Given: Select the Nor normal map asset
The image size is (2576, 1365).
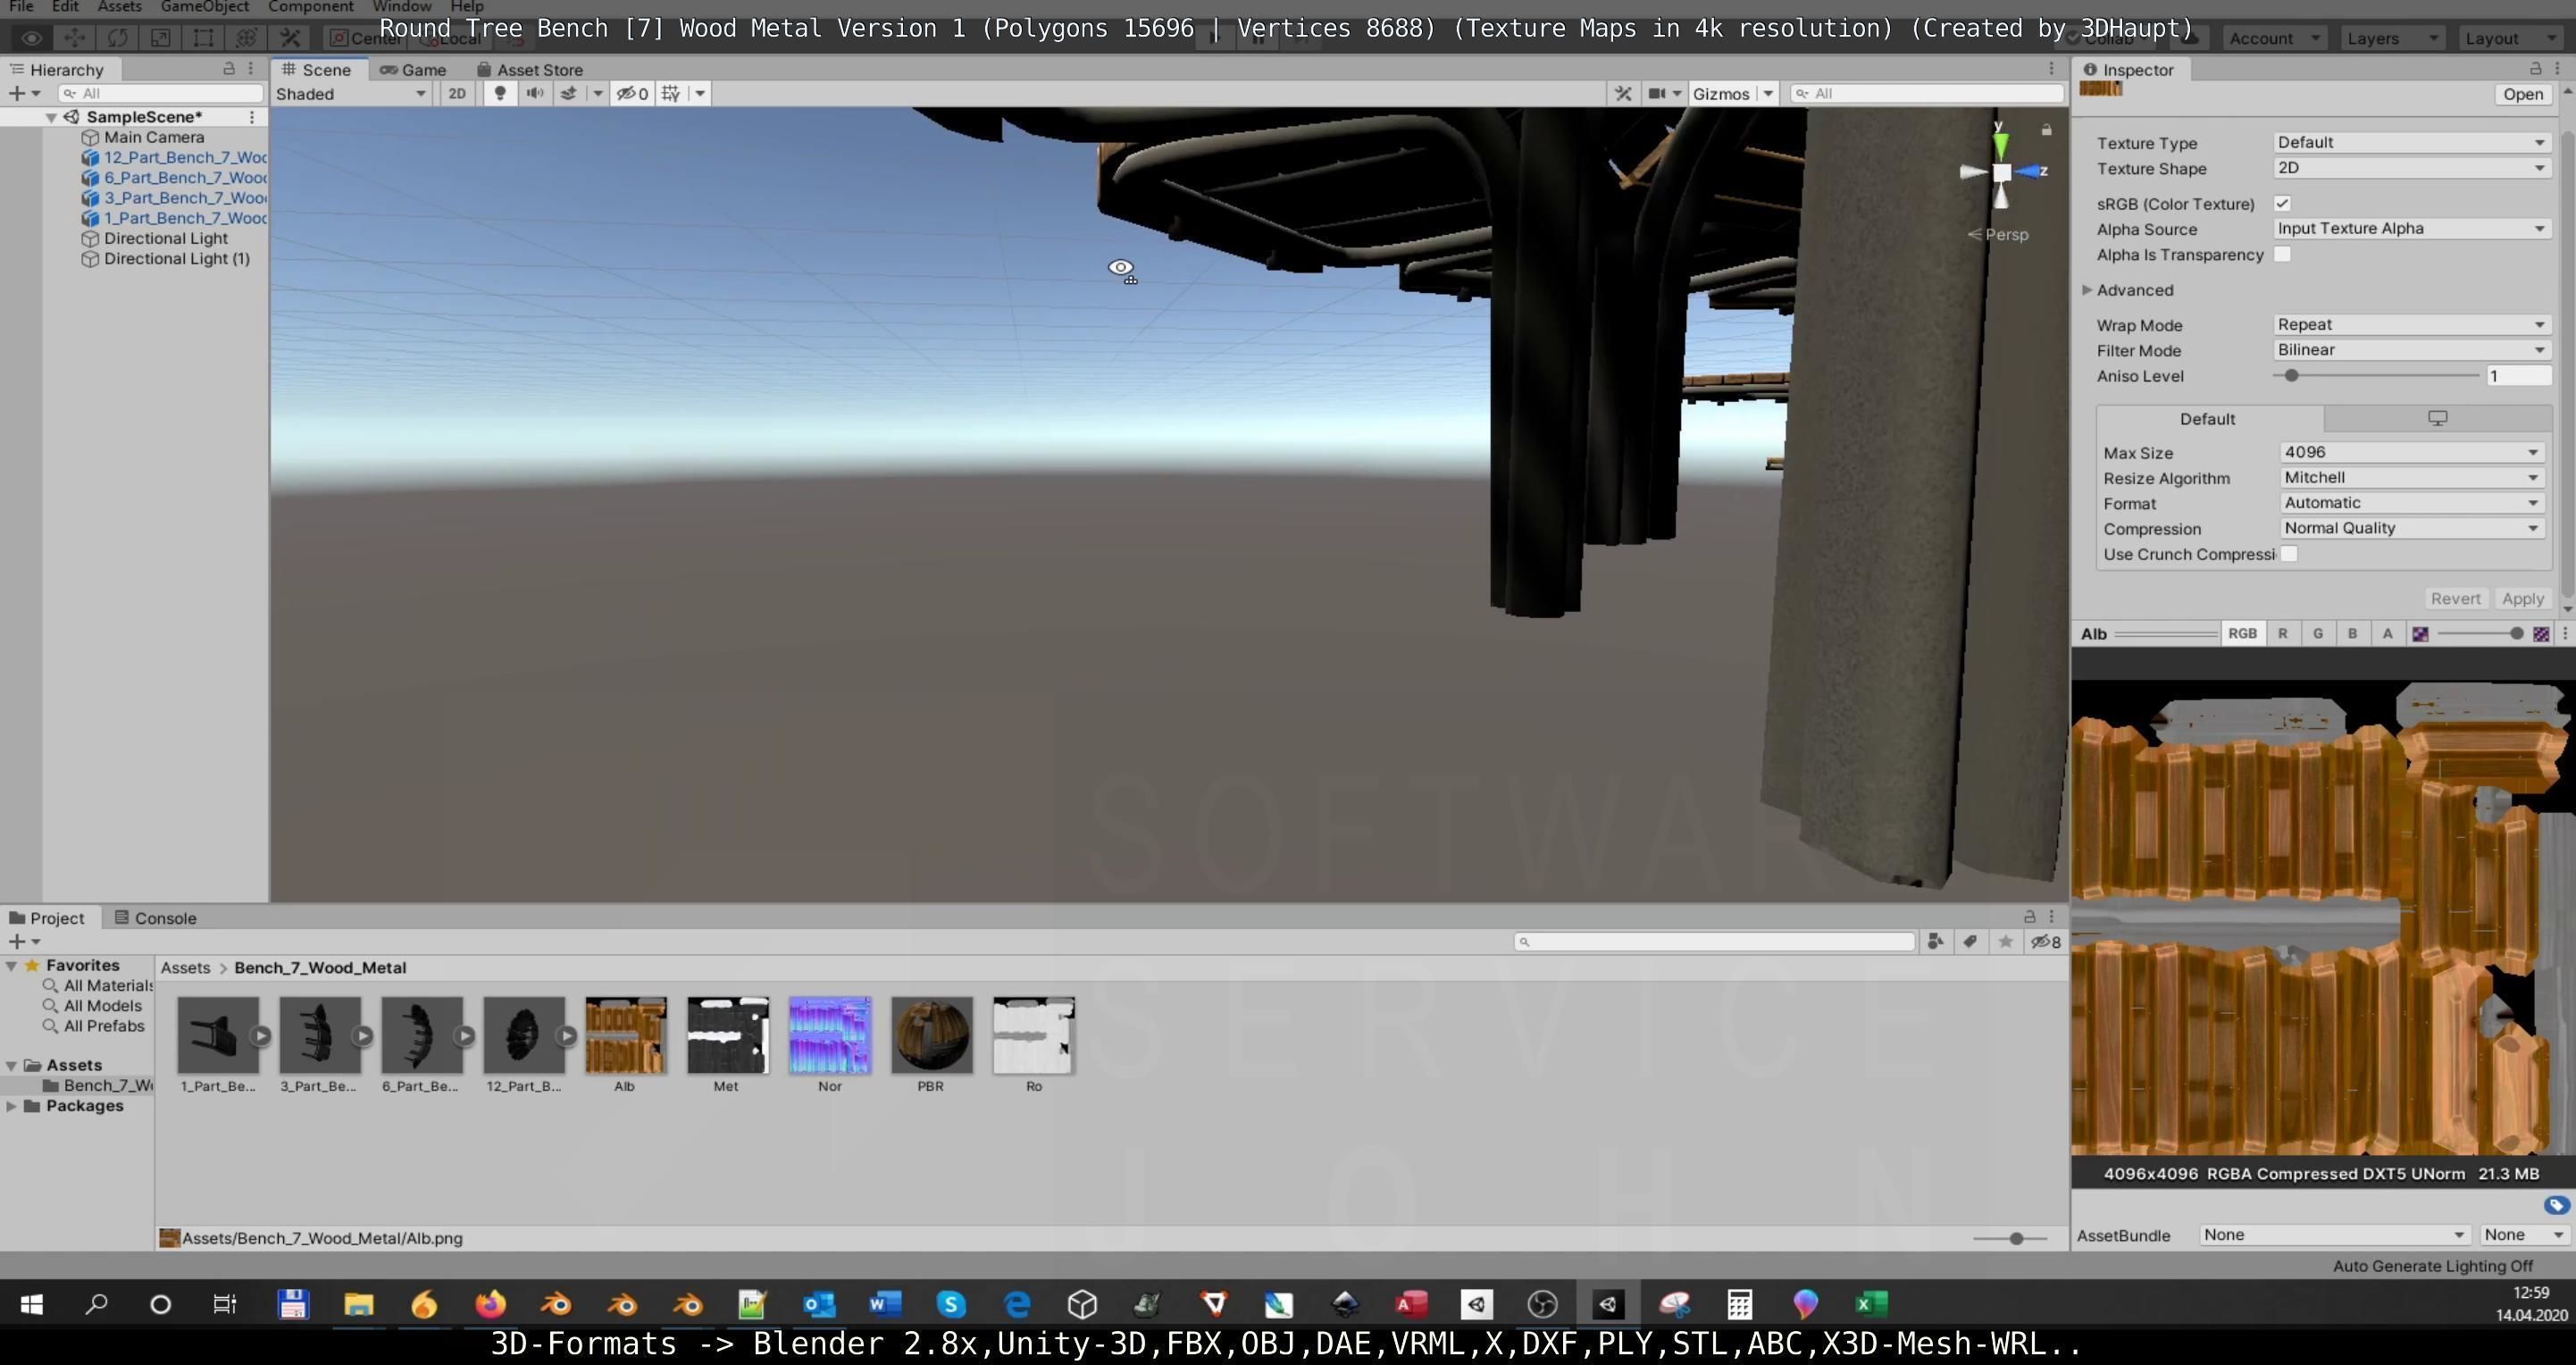Looking at the screenshot, I should pos(829,1037).
